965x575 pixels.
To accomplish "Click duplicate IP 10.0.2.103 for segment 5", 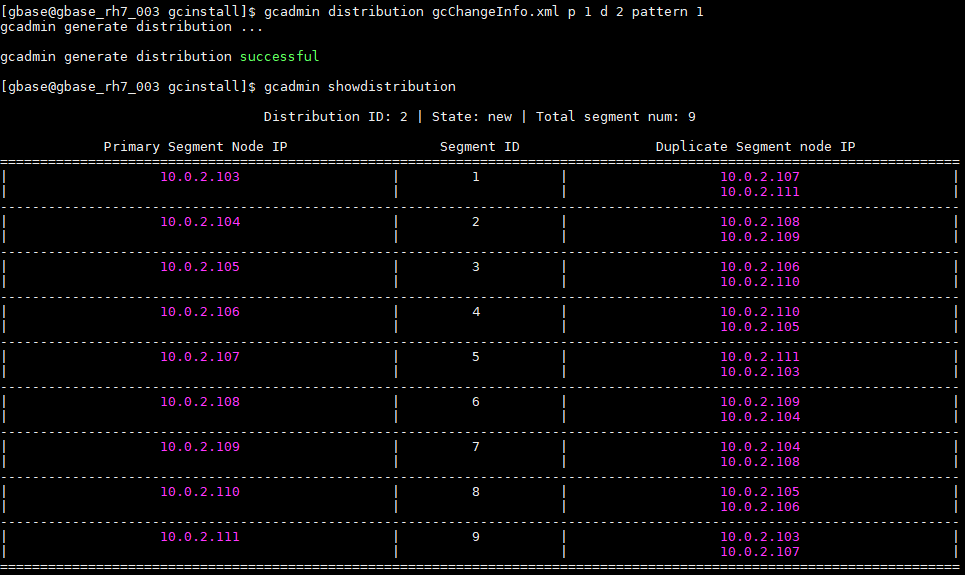I will click(760, 372).
